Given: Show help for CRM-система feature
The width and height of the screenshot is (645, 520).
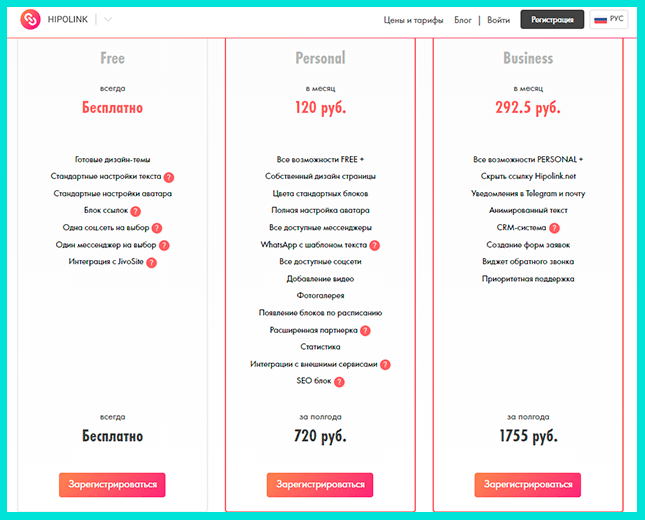Looking at the screenshot, I should pos(555,228).
